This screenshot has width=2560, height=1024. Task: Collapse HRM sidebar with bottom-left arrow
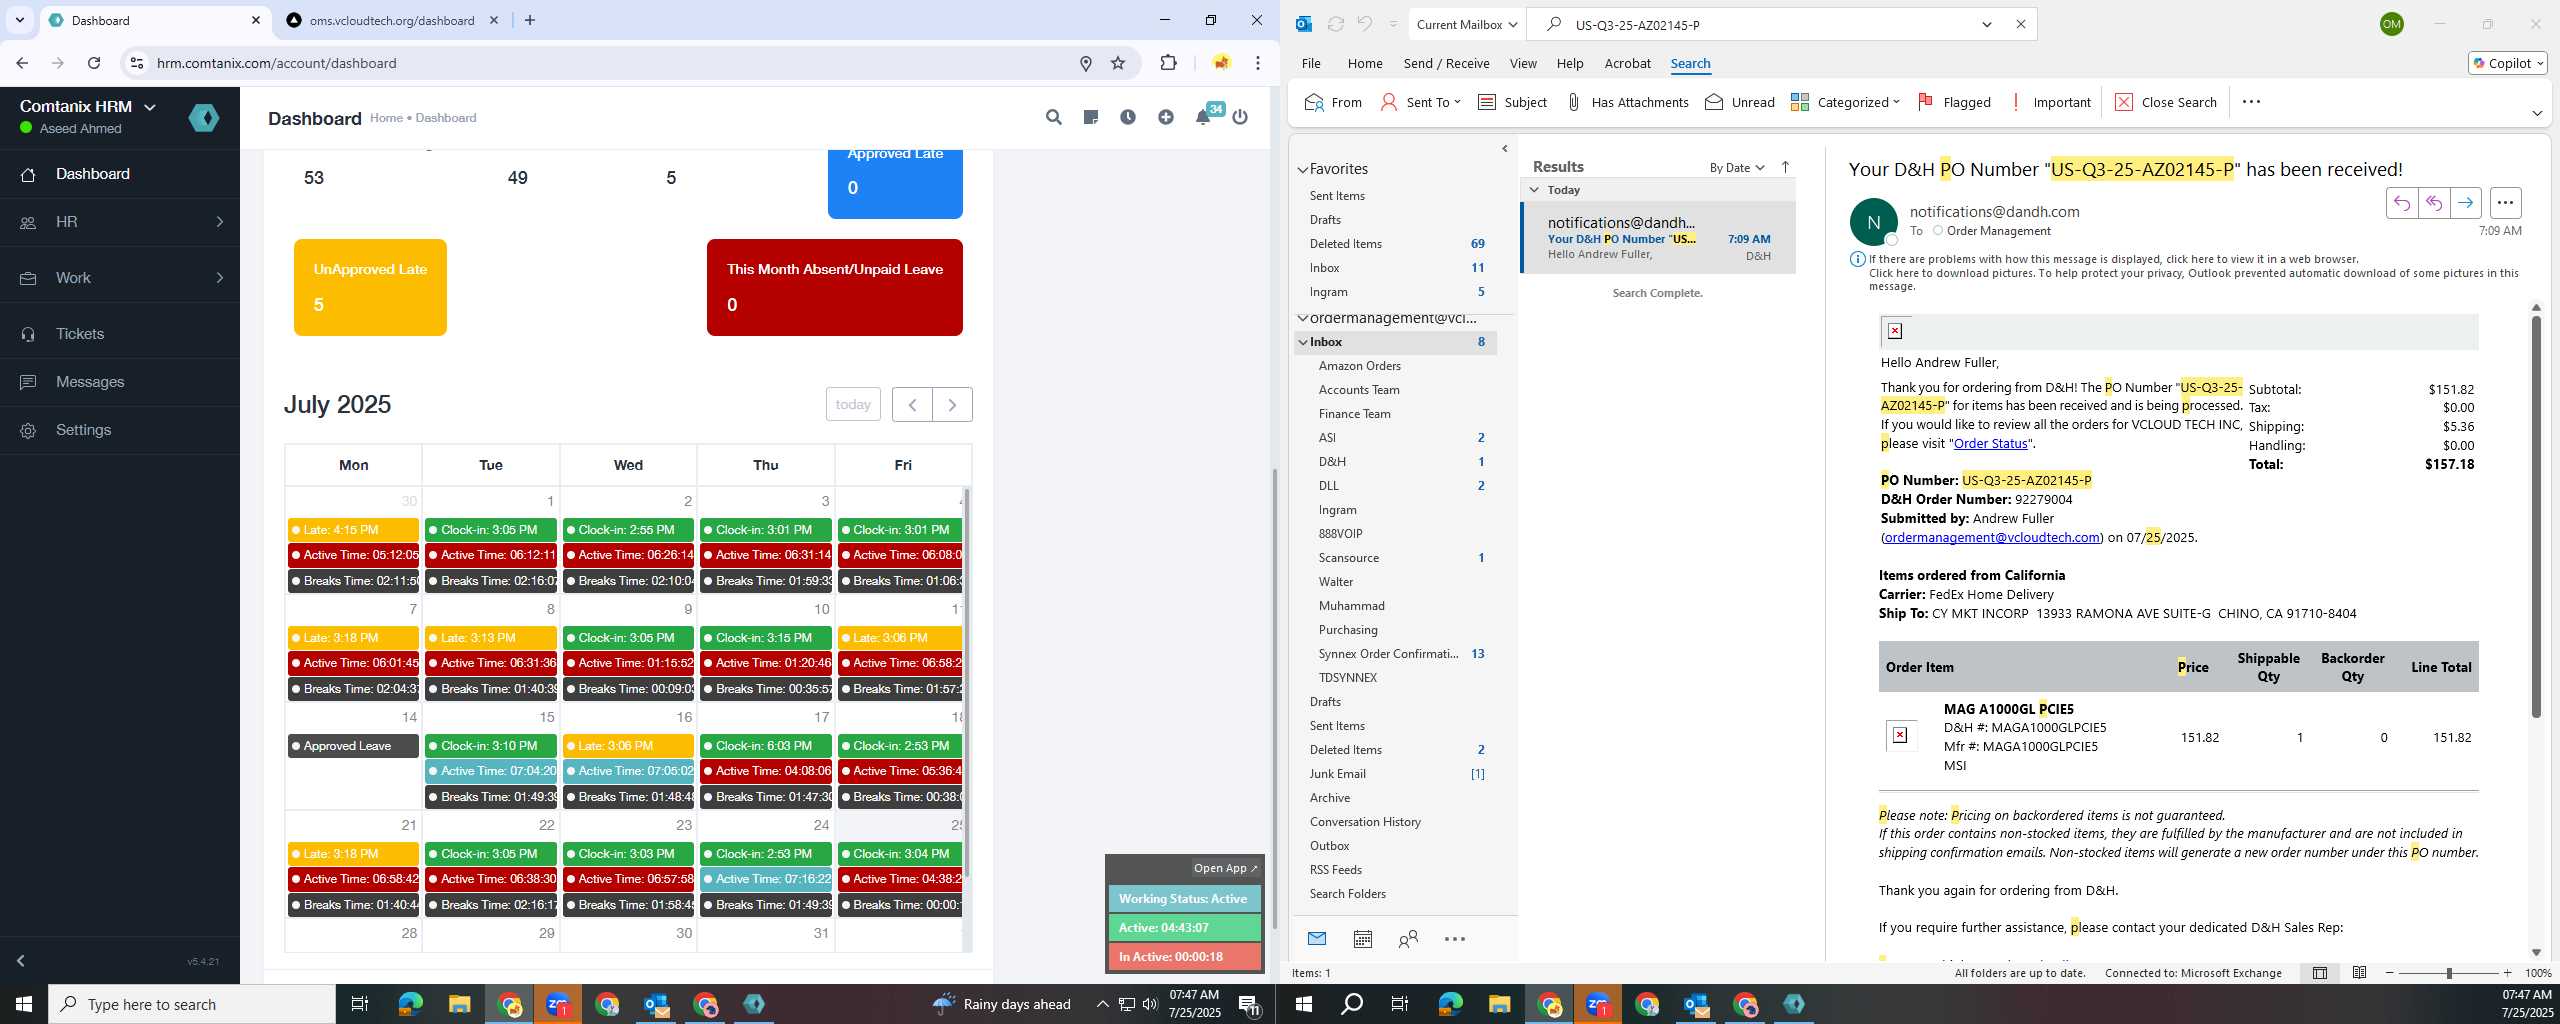20,961
